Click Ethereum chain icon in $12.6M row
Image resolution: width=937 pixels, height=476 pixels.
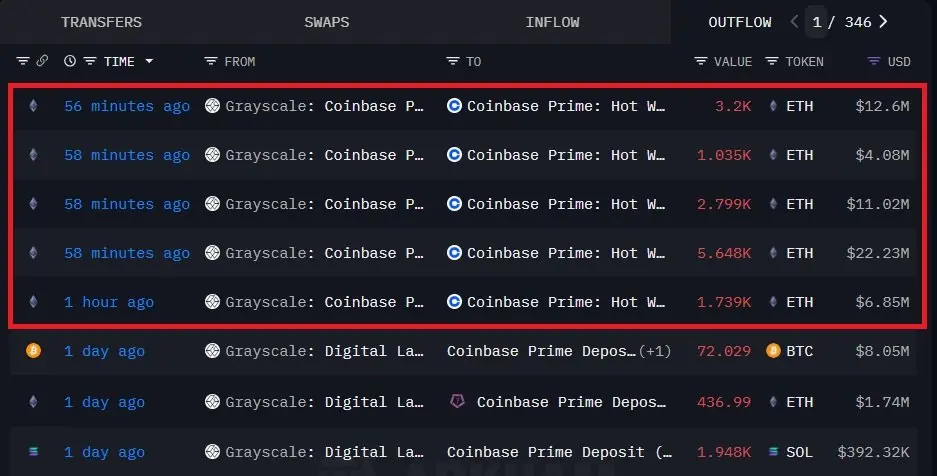[33, 106]
